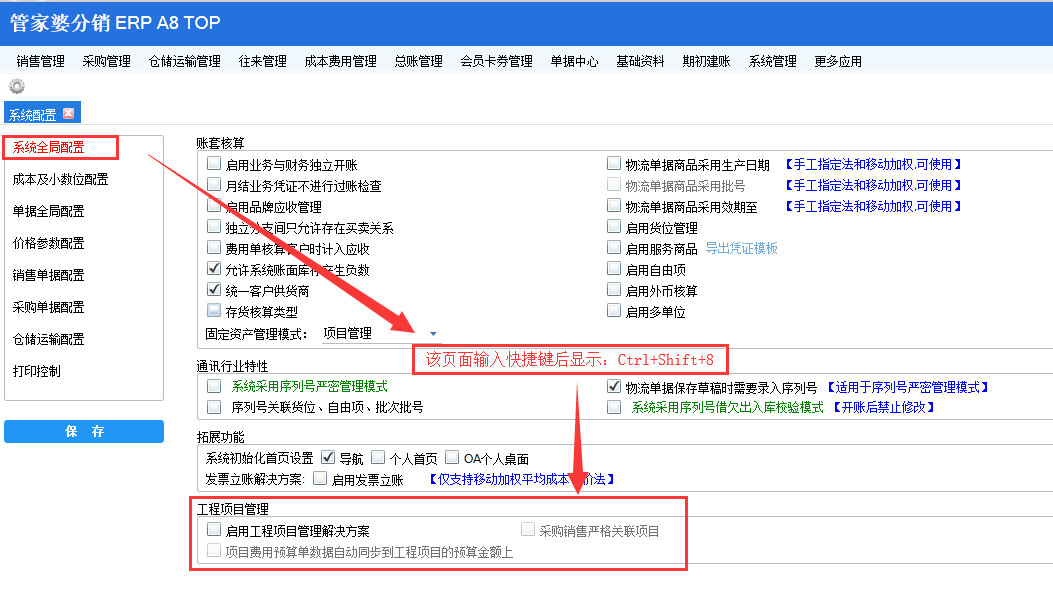Open the 基础资料 menu

(640, 61)
